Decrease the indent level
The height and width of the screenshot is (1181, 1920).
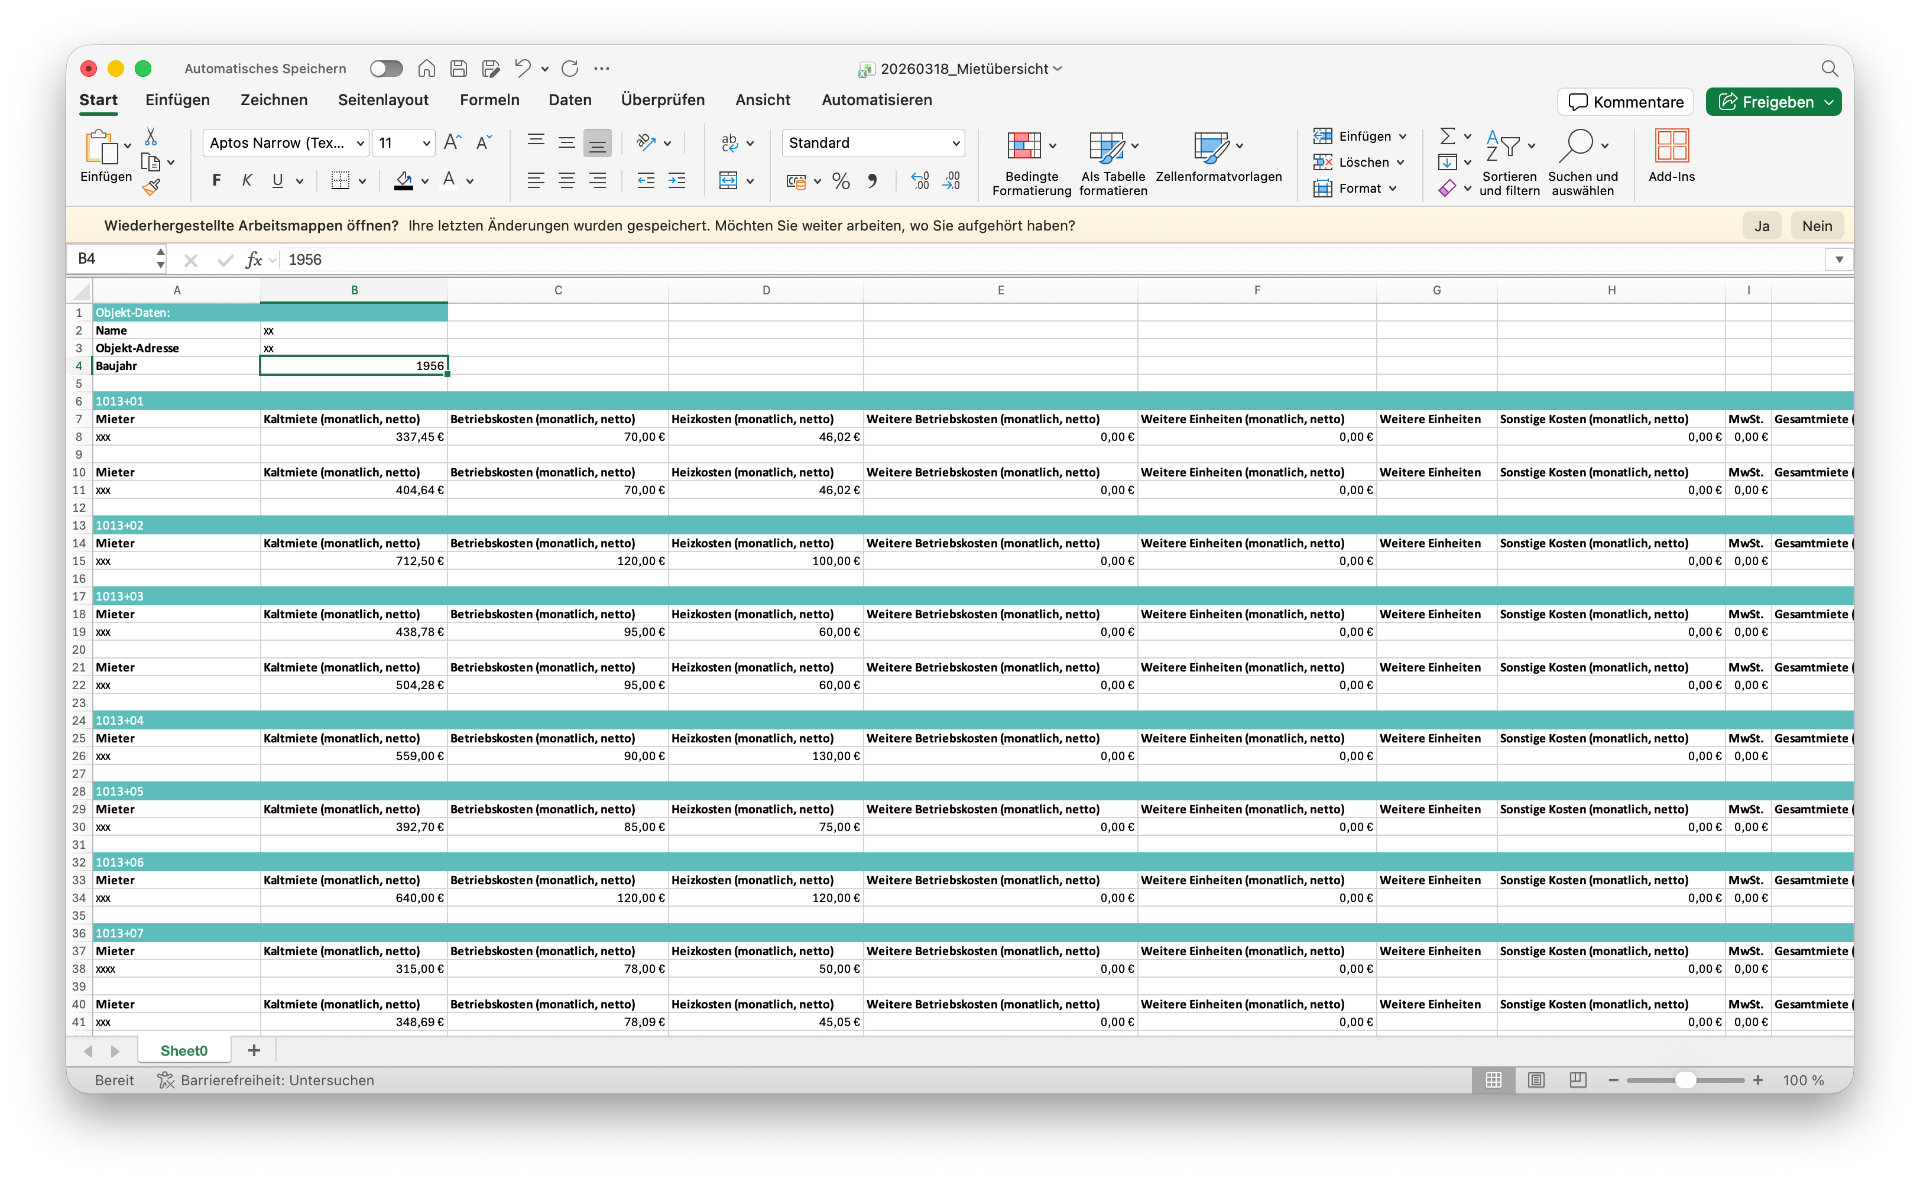tap(646, 180)
